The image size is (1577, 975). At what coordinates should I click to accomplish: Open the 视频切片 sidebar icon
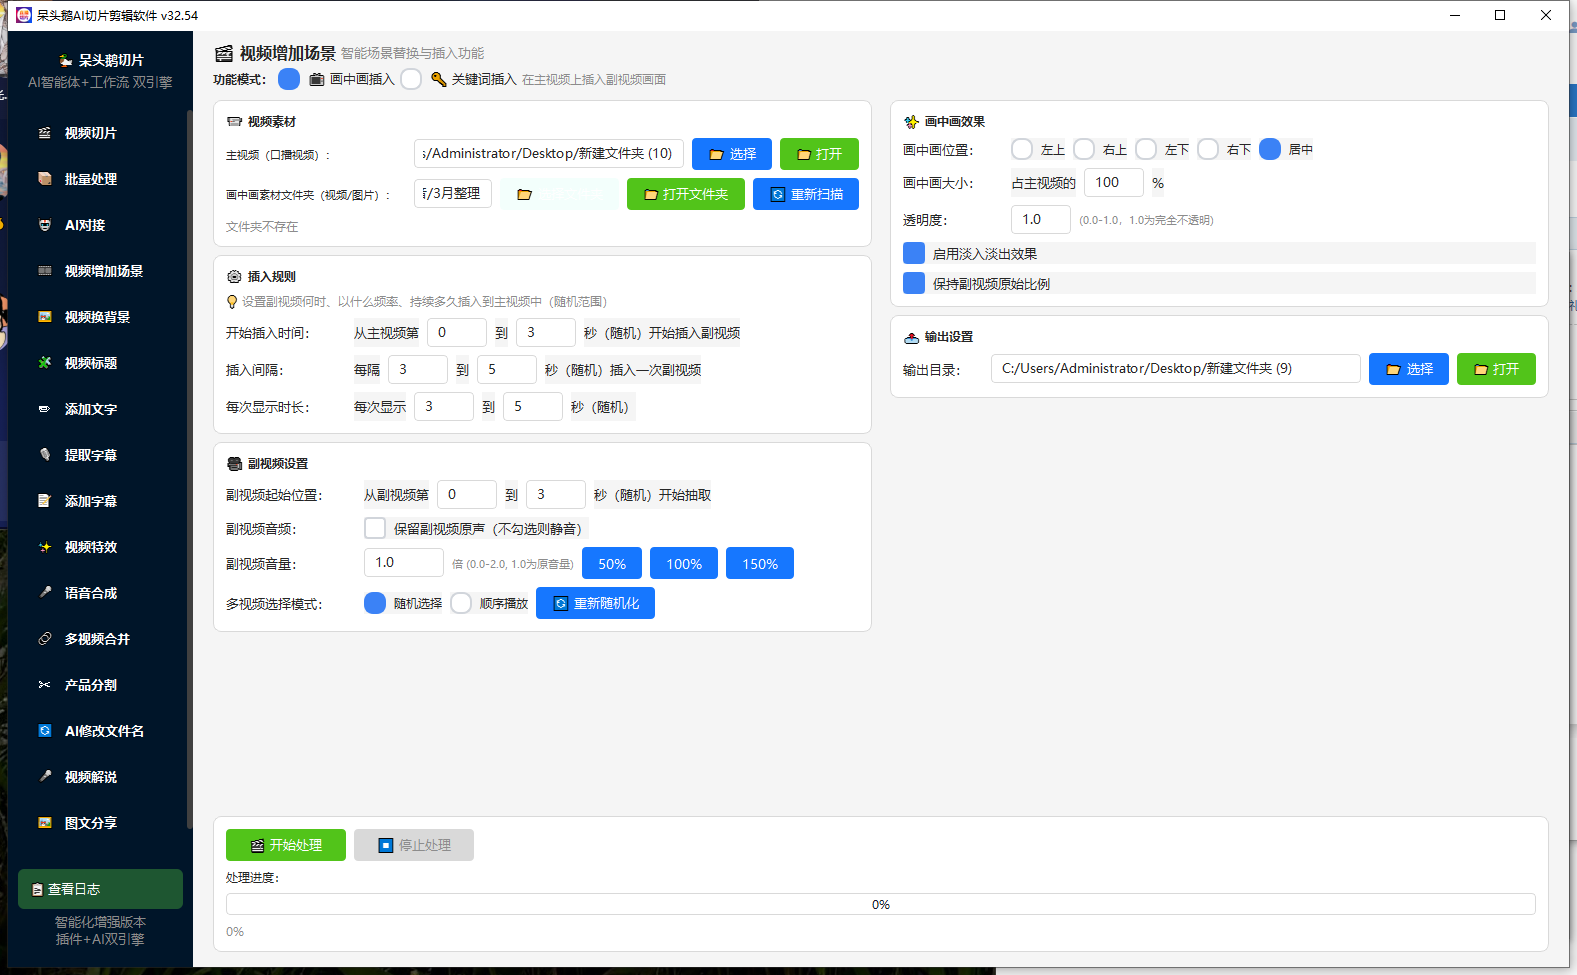(x=44, y=133)
